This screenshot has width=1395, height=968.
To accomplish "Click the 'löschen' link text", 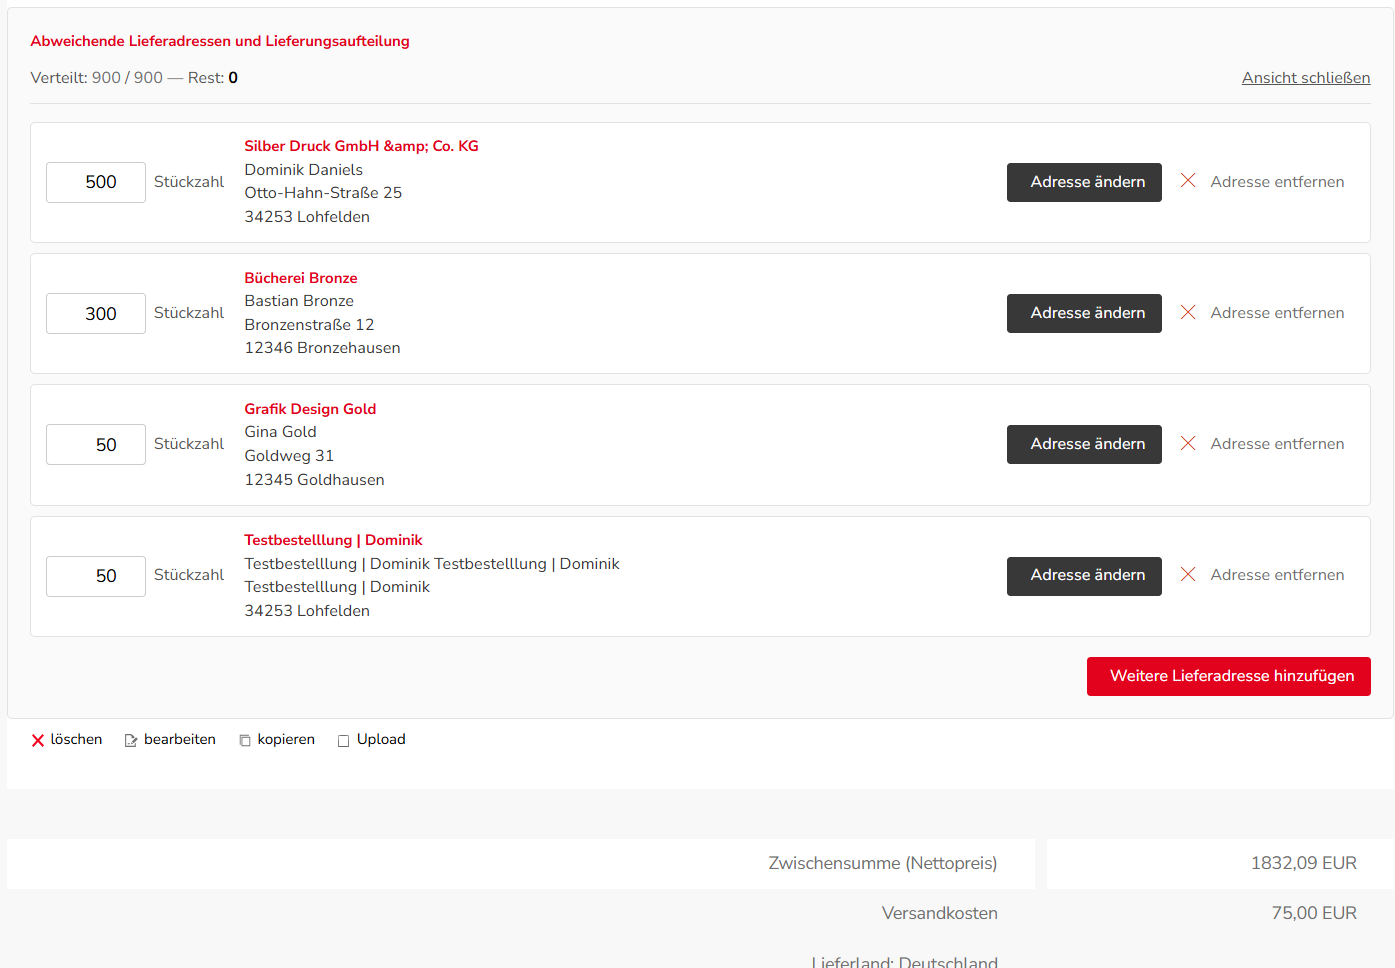I will [77, 739].
